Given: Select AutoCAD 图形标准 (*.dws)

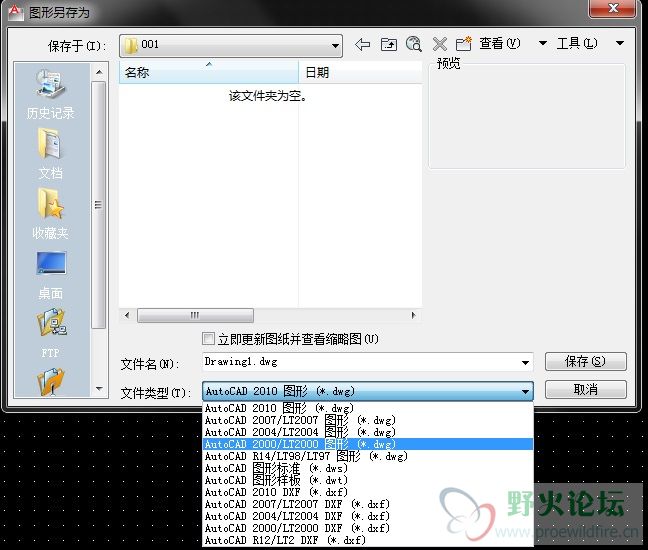Looking at the screenshot, I should coord(368,468).
